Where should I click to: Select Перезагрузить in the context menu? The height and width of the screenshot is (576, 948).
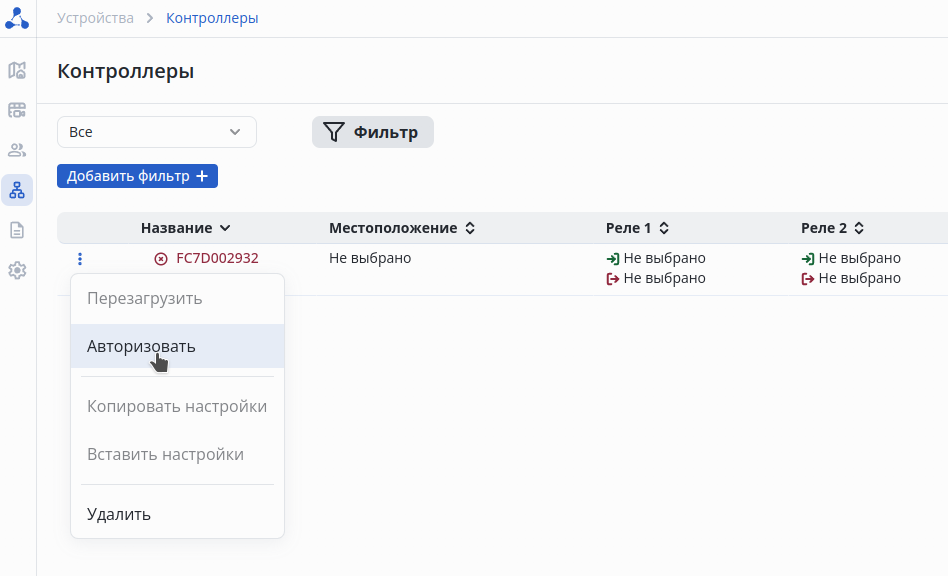(x=145, y=298)
